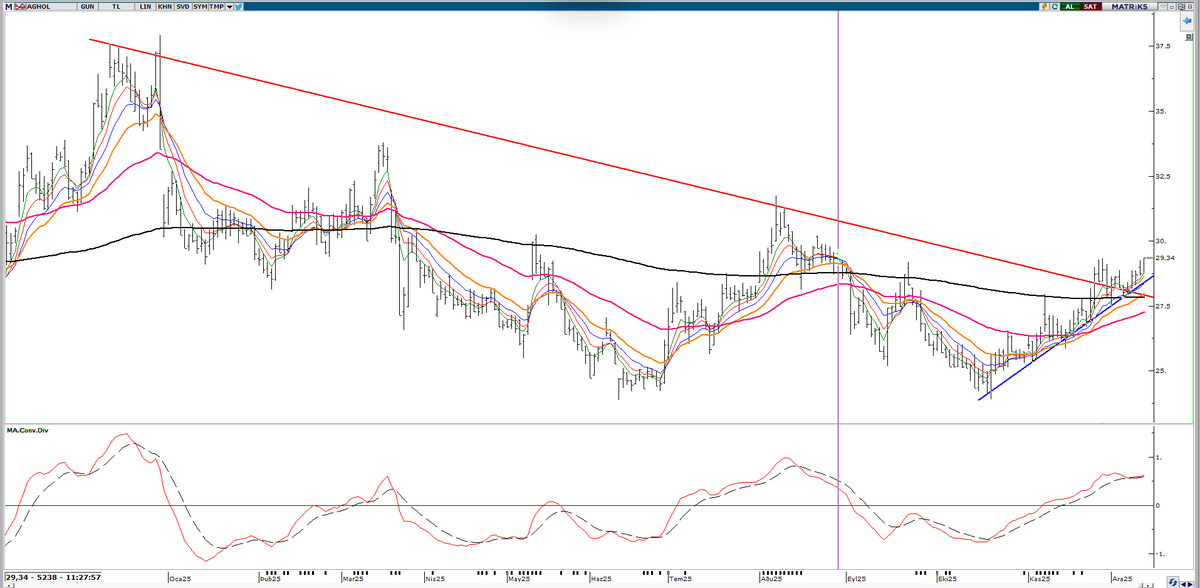This screenshot has height=588, width=1200.
Task: Click the small box icon below the blue arrow
Action: click(1188, 36)
